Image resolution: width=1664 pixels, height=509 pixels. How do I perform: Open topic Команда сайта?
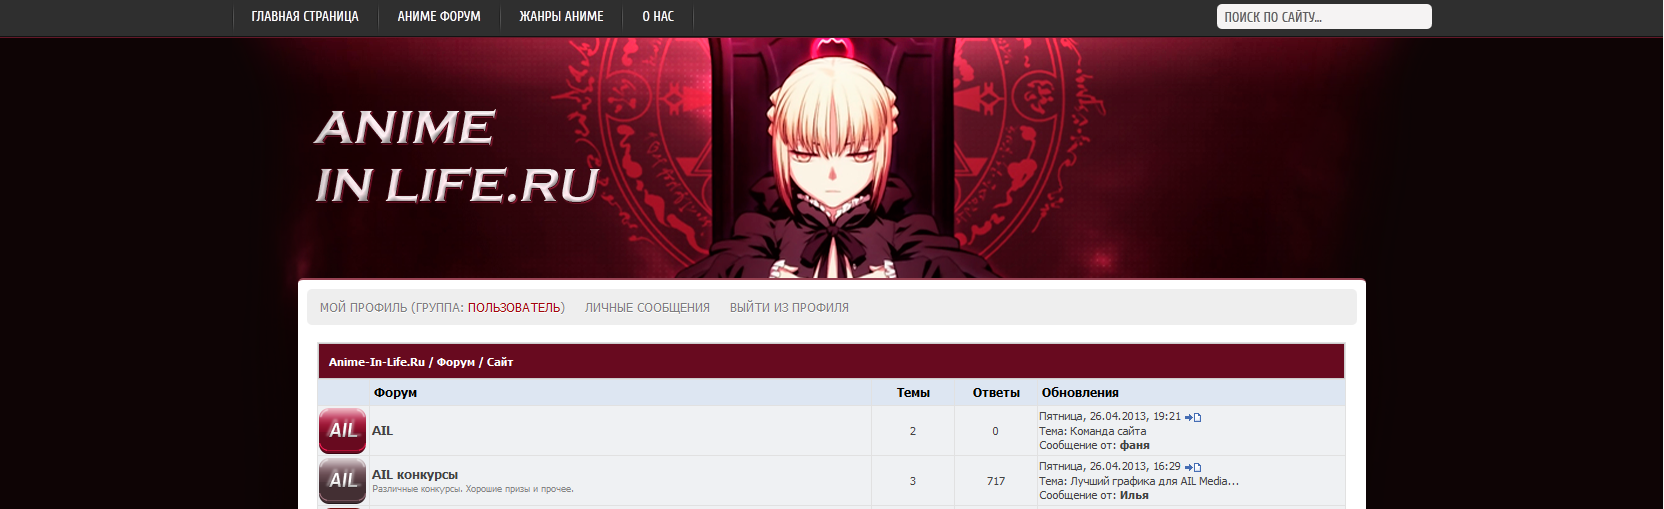pos(1108,431)
